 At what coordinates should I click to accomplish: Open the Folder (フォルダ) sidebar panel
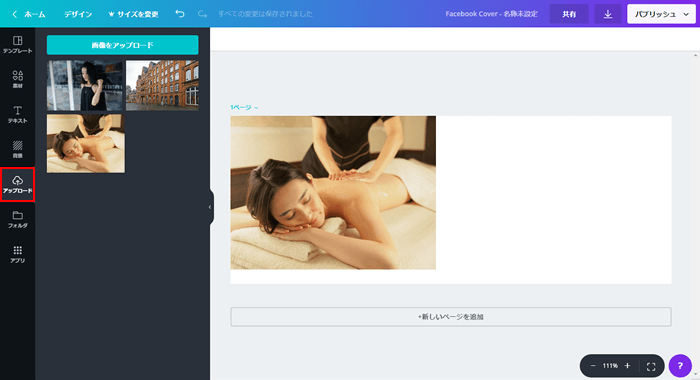[17, 219]
